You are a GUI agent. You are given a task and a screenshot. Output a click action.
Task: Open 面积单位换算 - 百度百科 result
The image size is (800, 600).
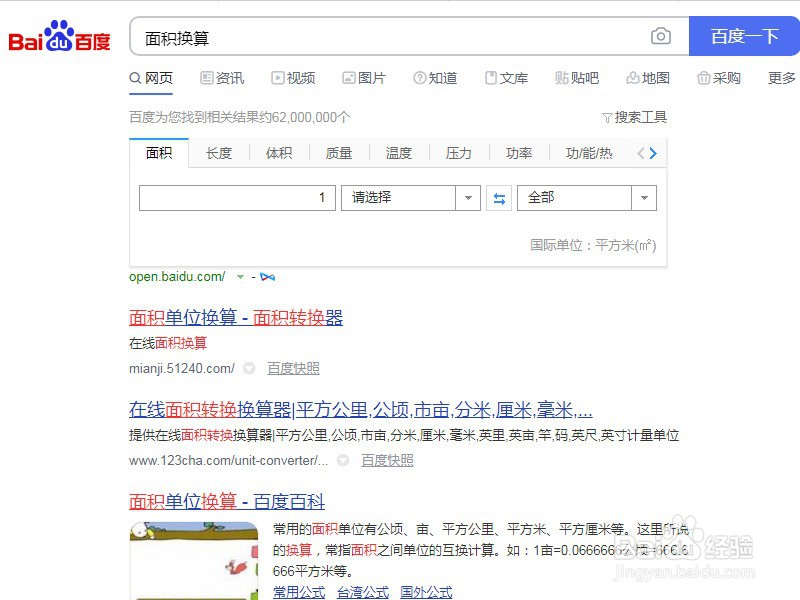pos(227,502)
